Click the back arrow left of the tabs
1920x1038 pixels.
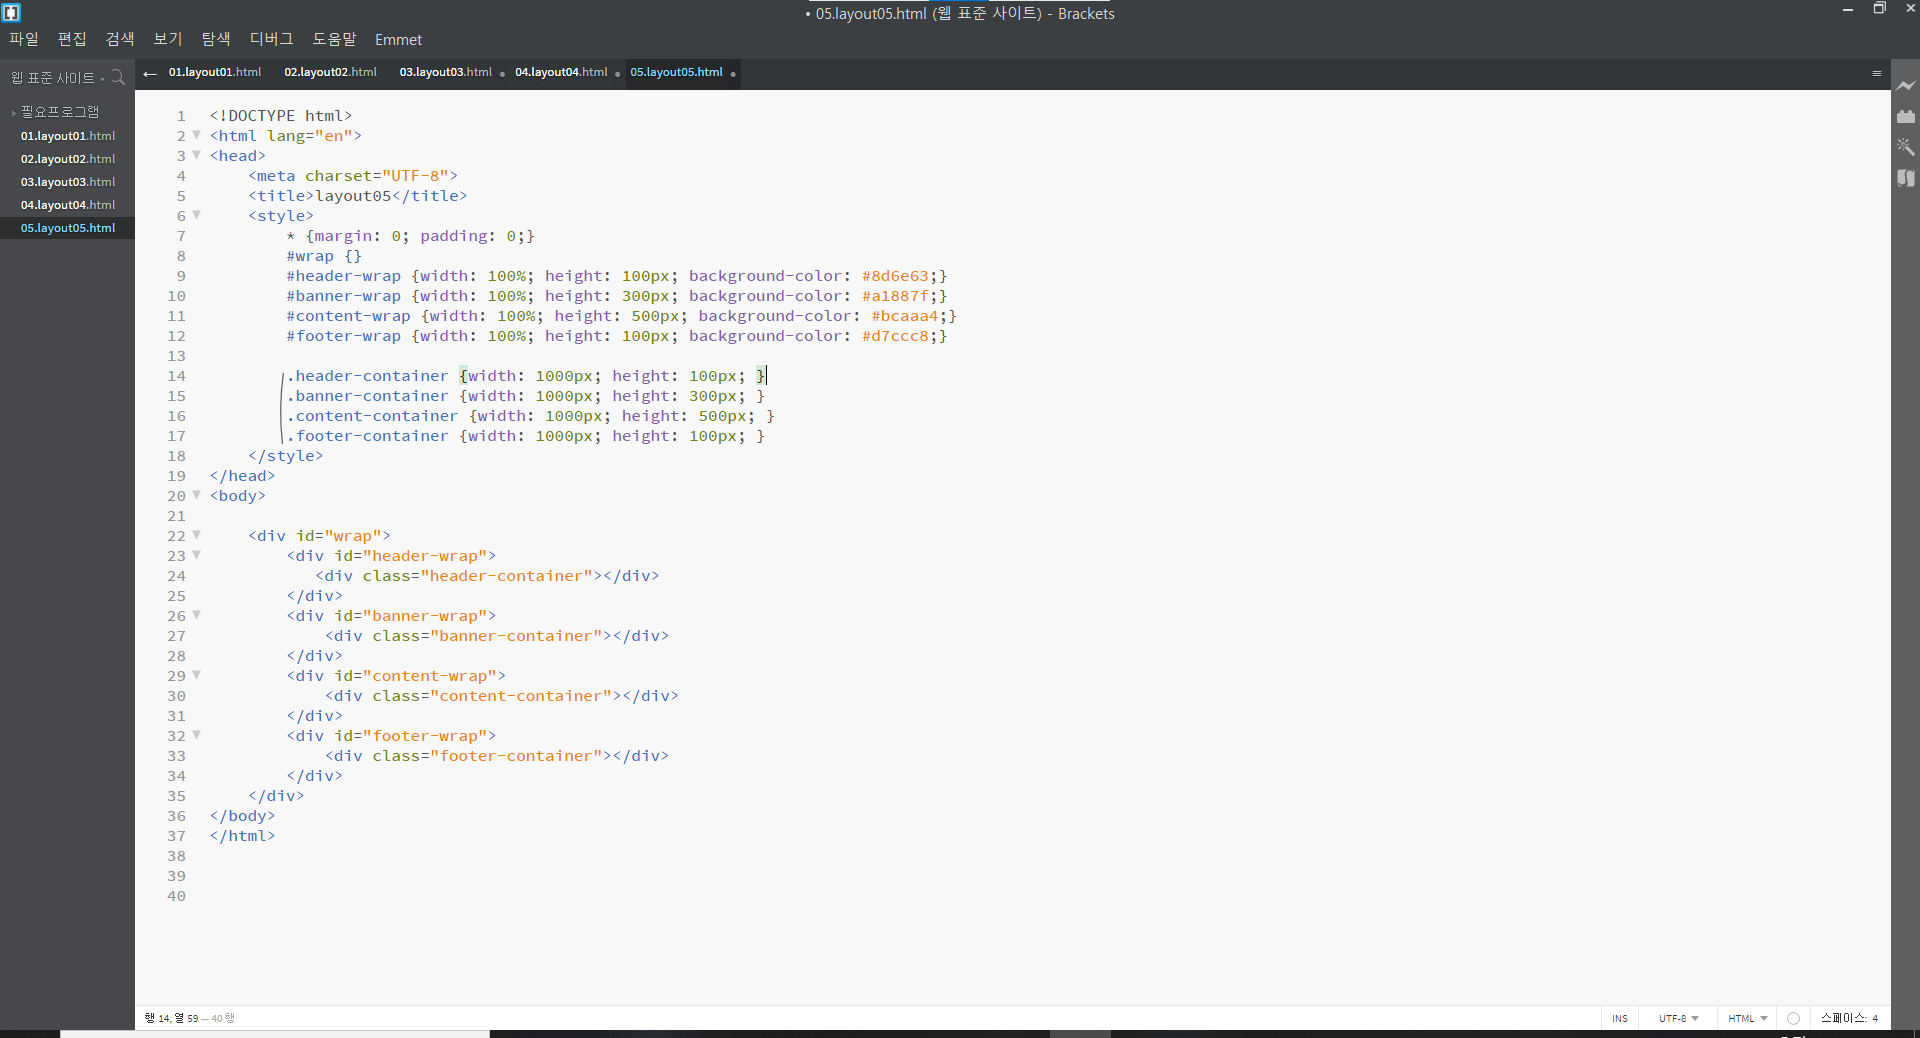tap(150, 73)
